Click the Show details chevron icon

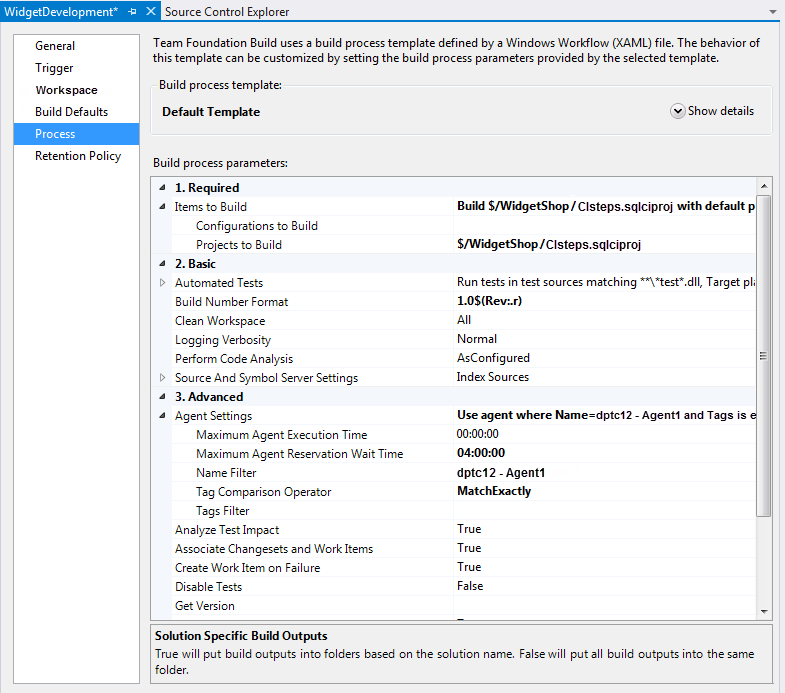[678, 111]
